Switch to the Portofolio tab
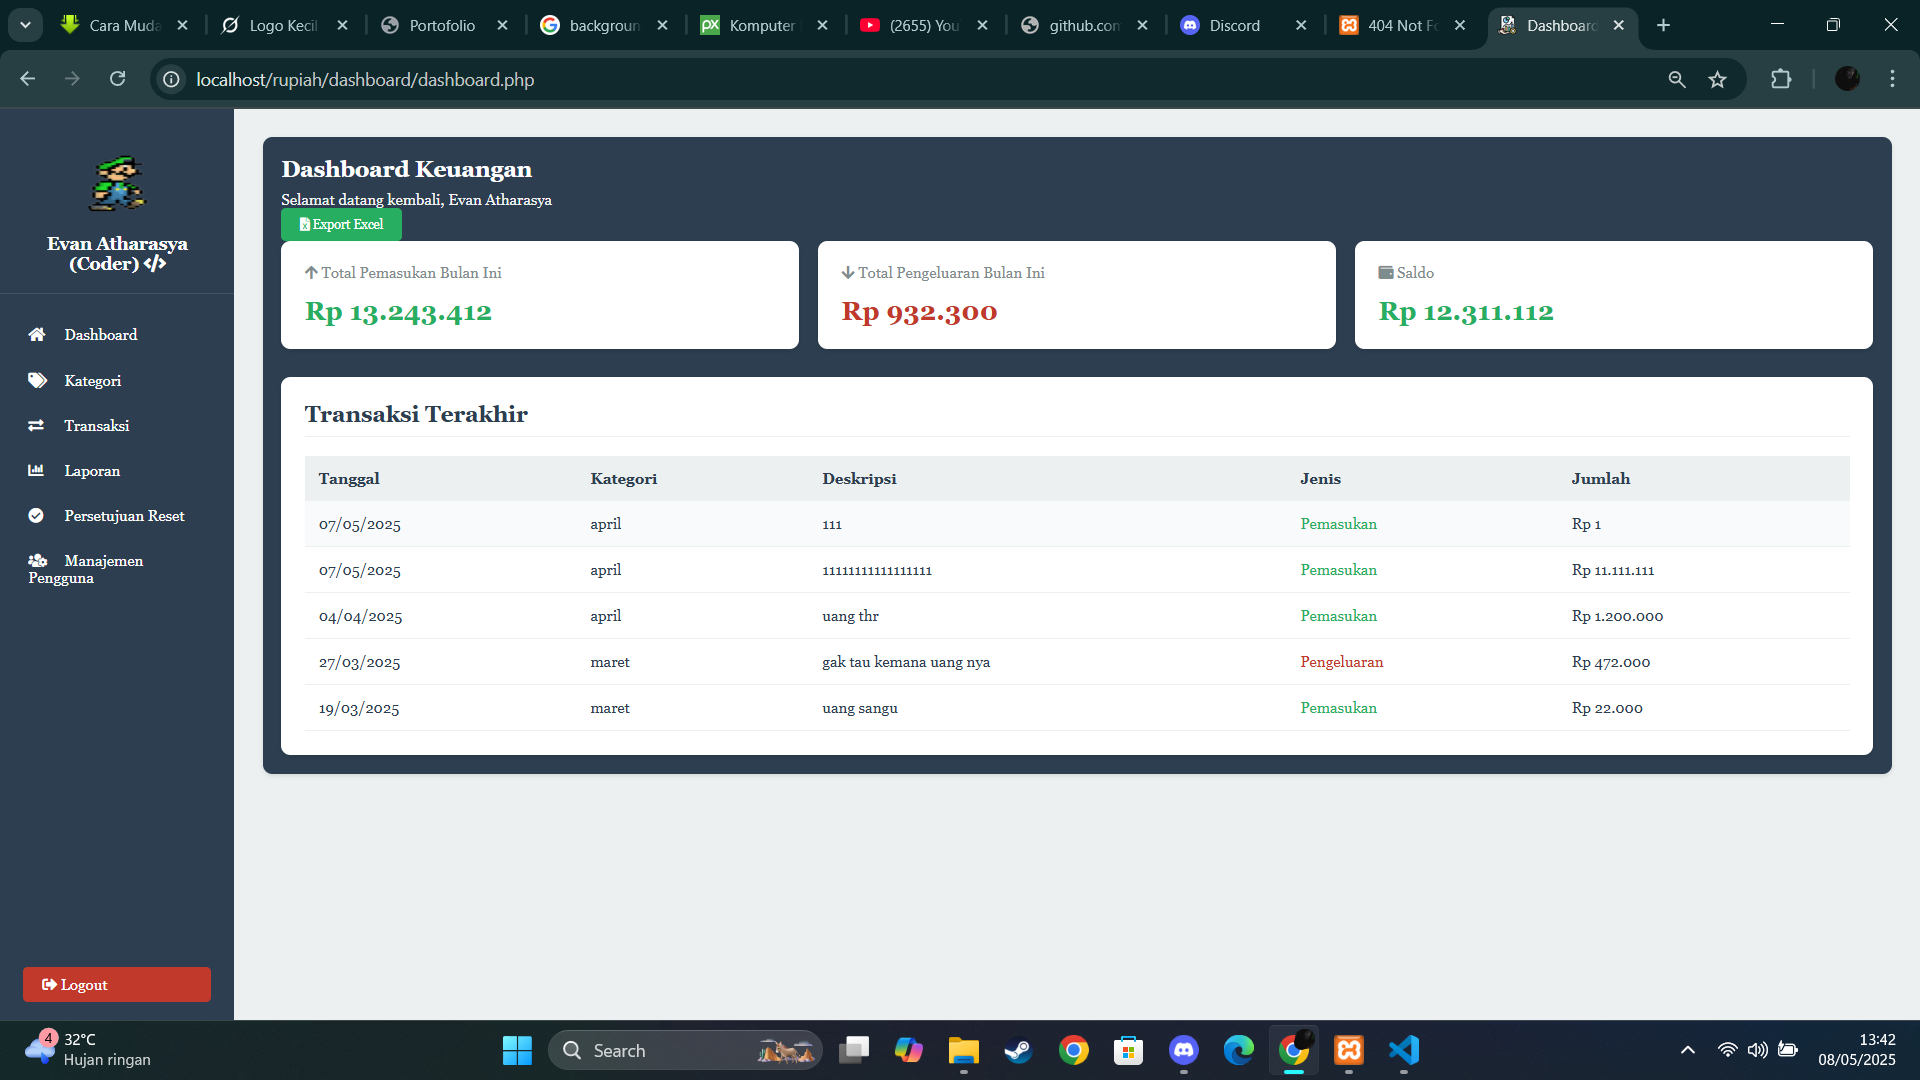This screenshot has width=1920, height=1080. coord(442,25)
